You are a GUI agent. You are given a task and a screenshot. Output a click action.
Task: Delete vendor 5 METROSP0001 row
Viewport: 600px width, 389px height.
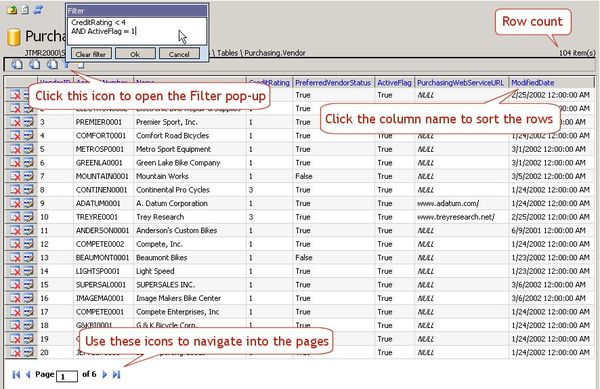coord(15,149)
